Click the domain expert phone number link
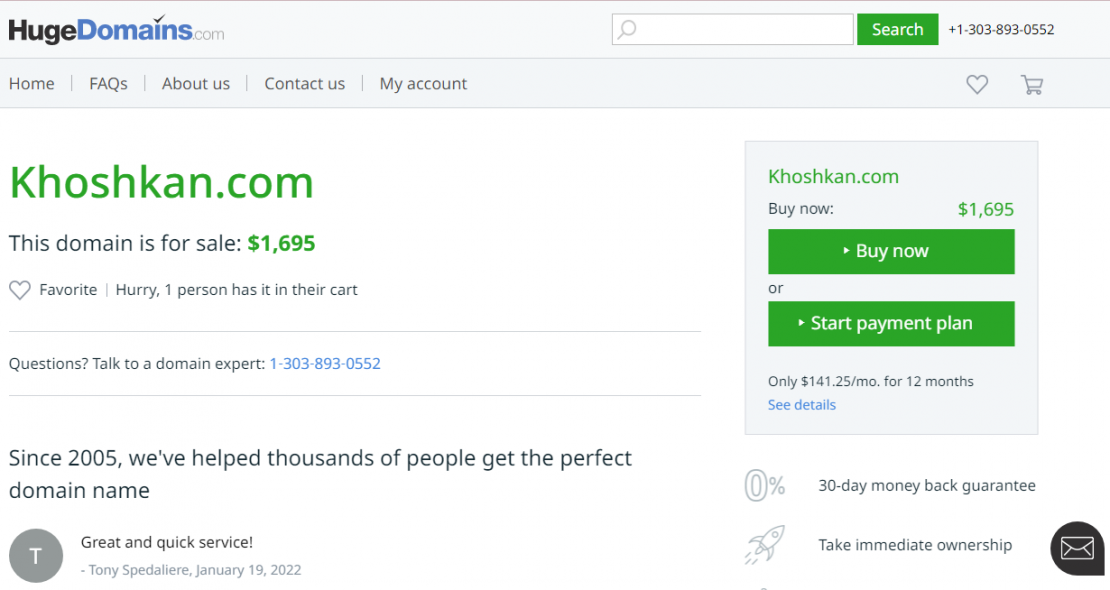This screenshot has width=1110, height=590. [325, 364]
